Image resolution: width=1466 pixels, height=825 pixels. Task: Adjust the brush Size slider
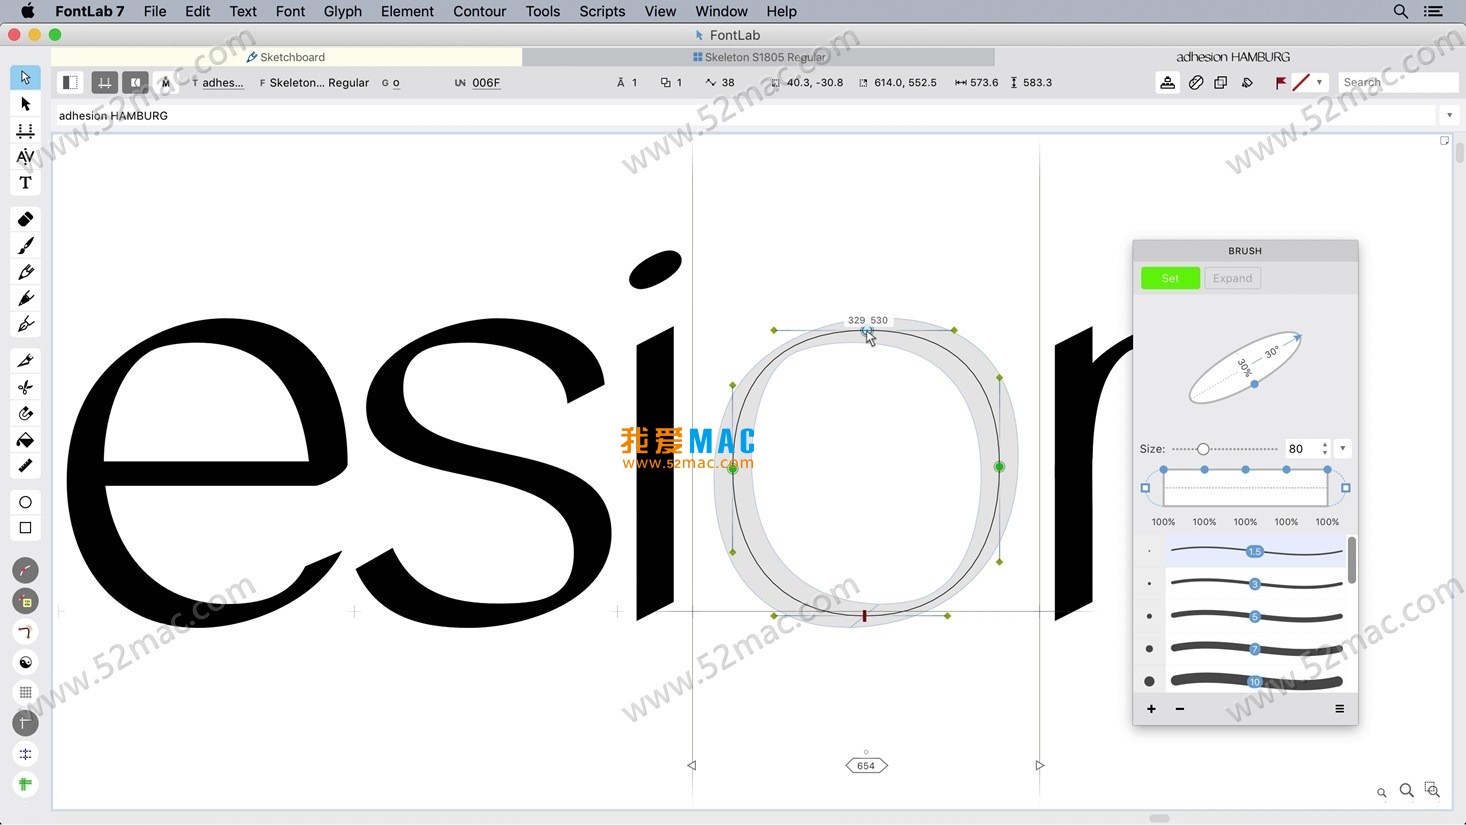pyautogui.click(x=1225, y=449)
